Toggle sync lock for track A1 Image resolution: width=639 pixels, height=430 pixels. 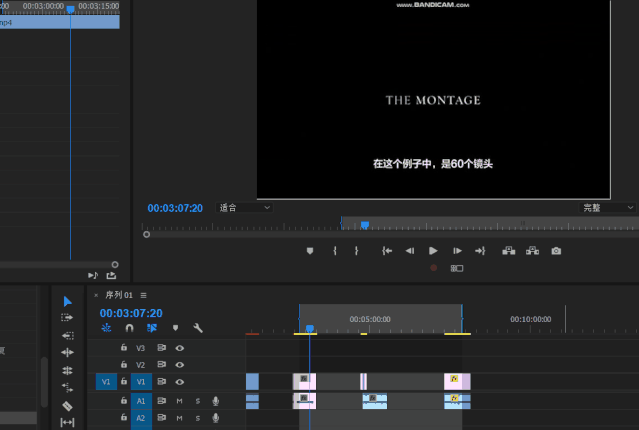[x=161, y=401]
